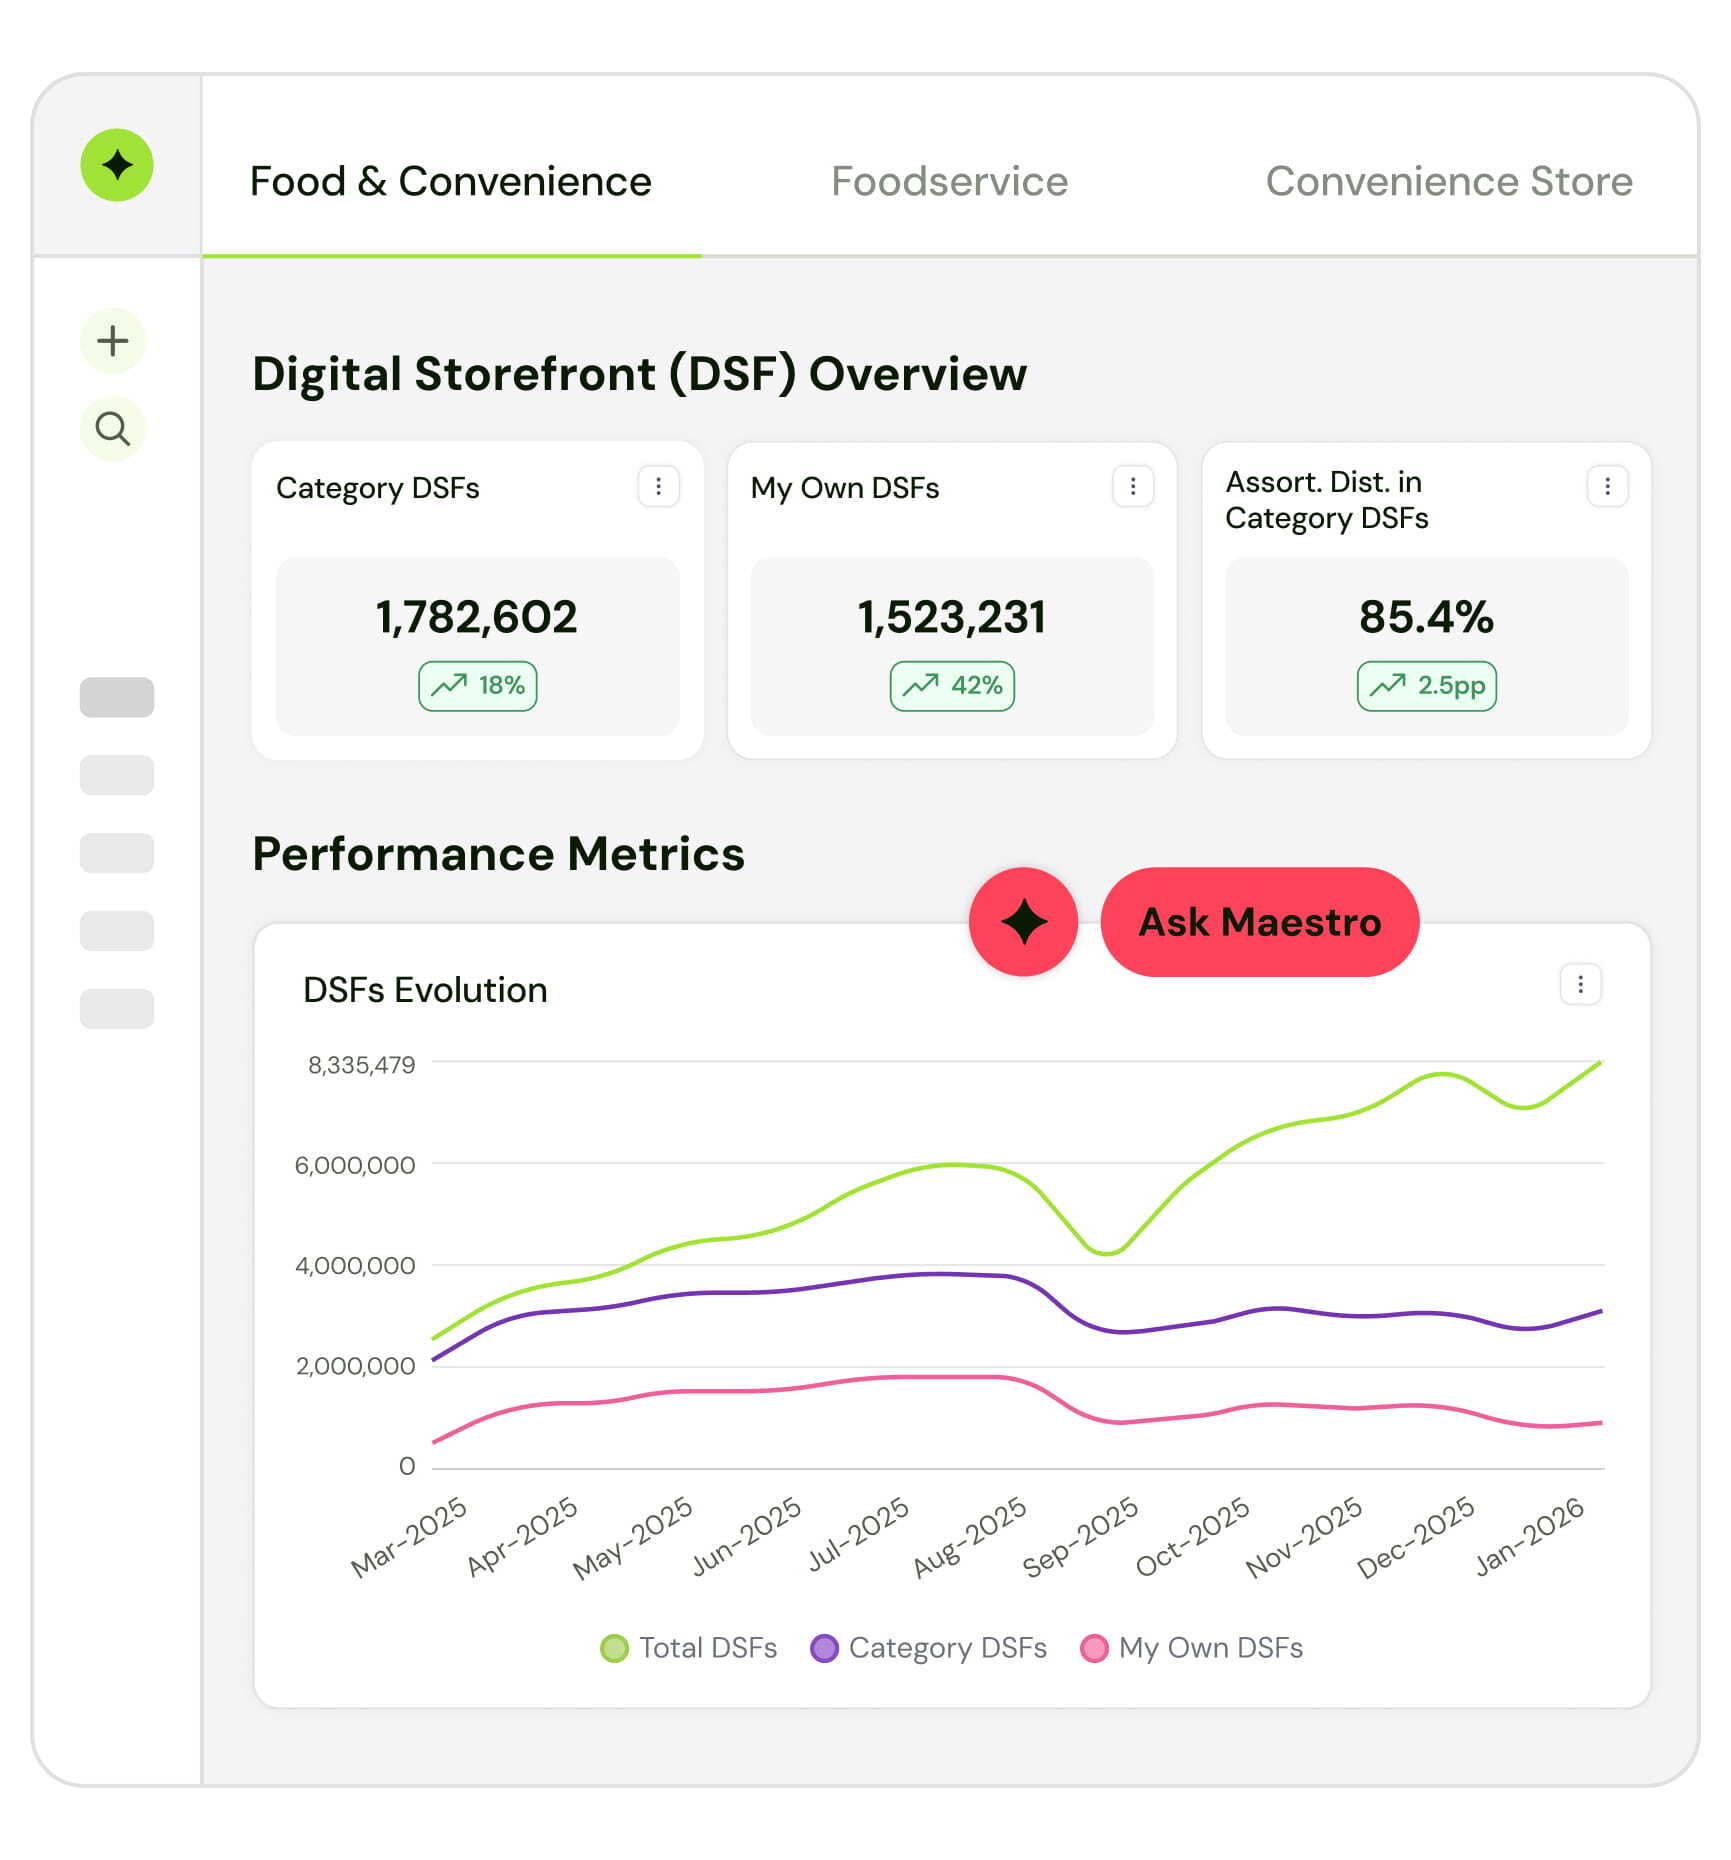Click the 2.5pp trend badge
The width and height of the screenshot is (1731, 1860).
point(1427,685)
